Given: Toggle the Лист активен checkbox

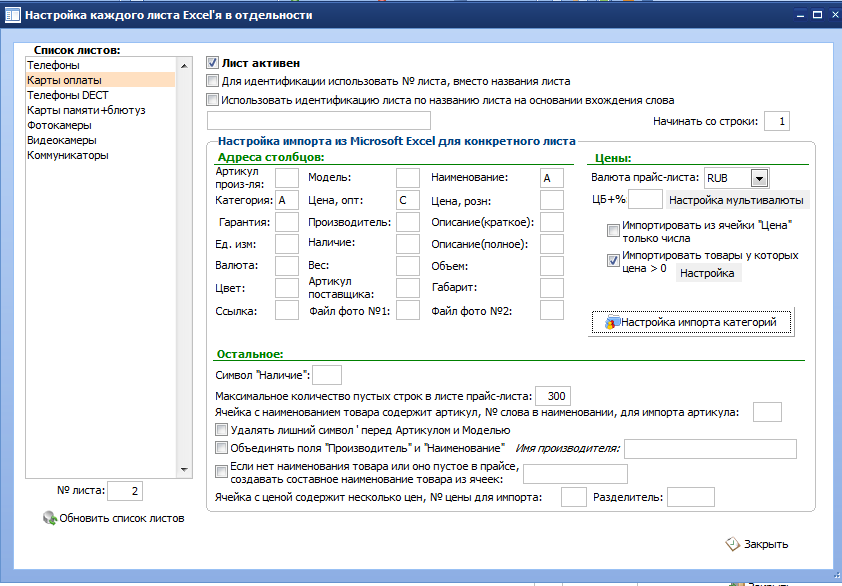Looking at the screenshot, I should 213,63.
